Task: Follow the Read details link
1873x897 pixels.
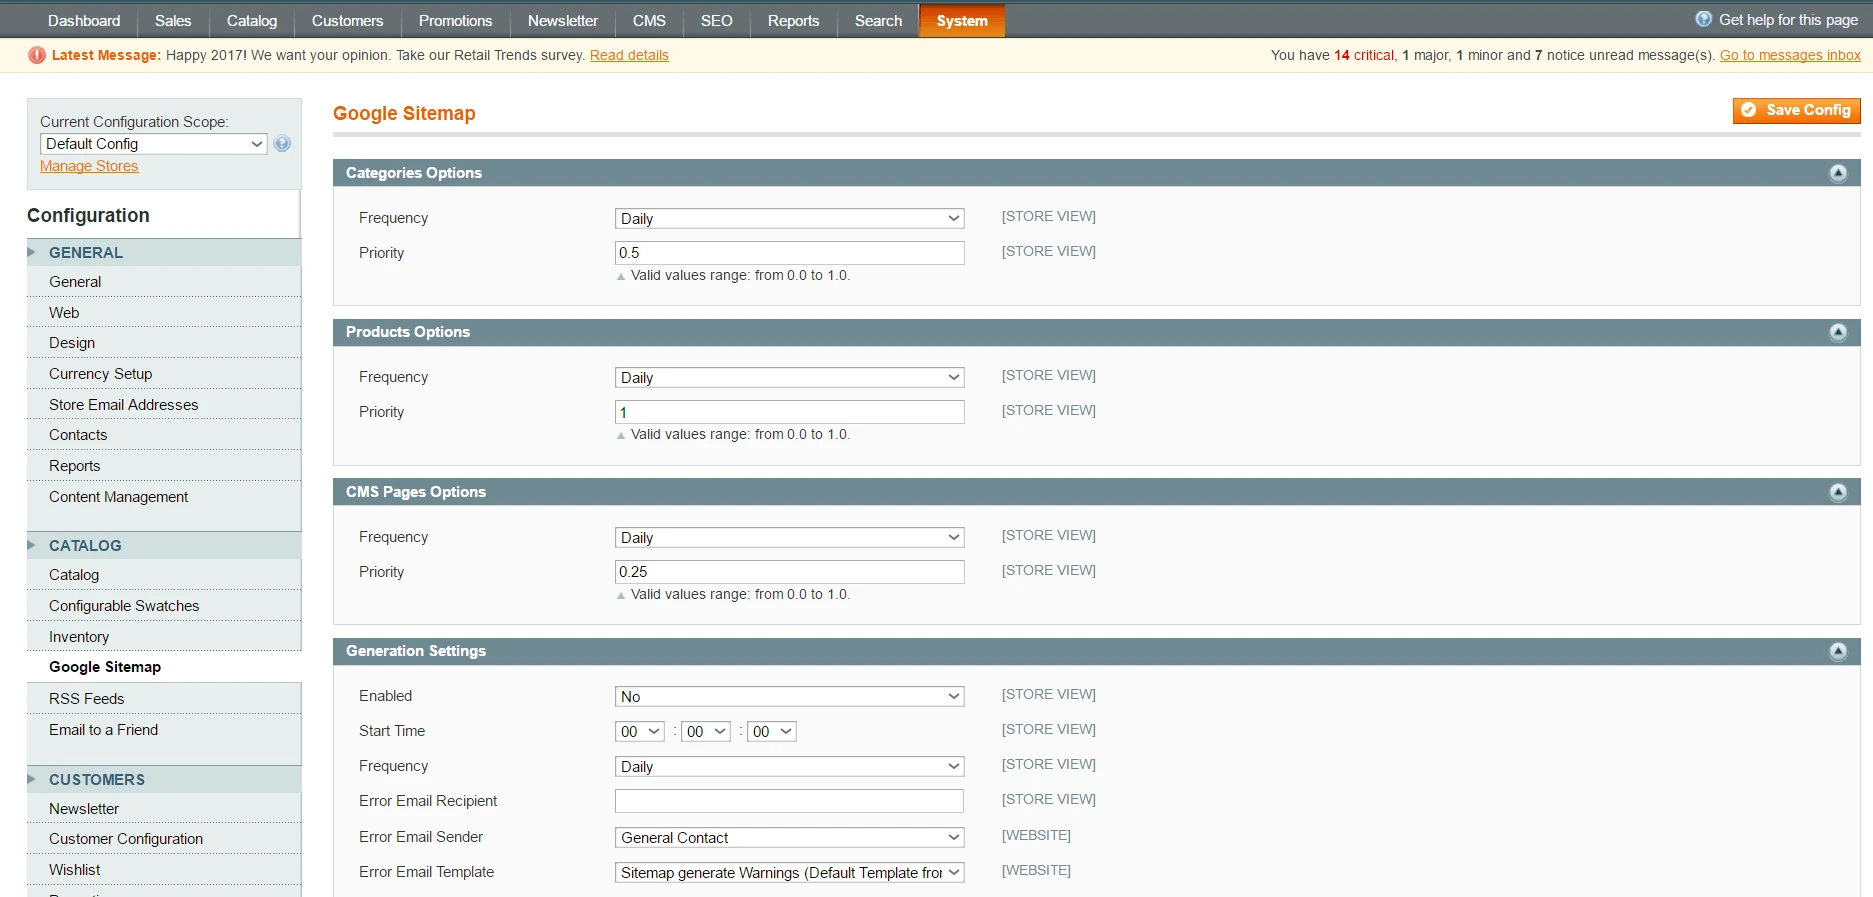Action: click(629, 55)
